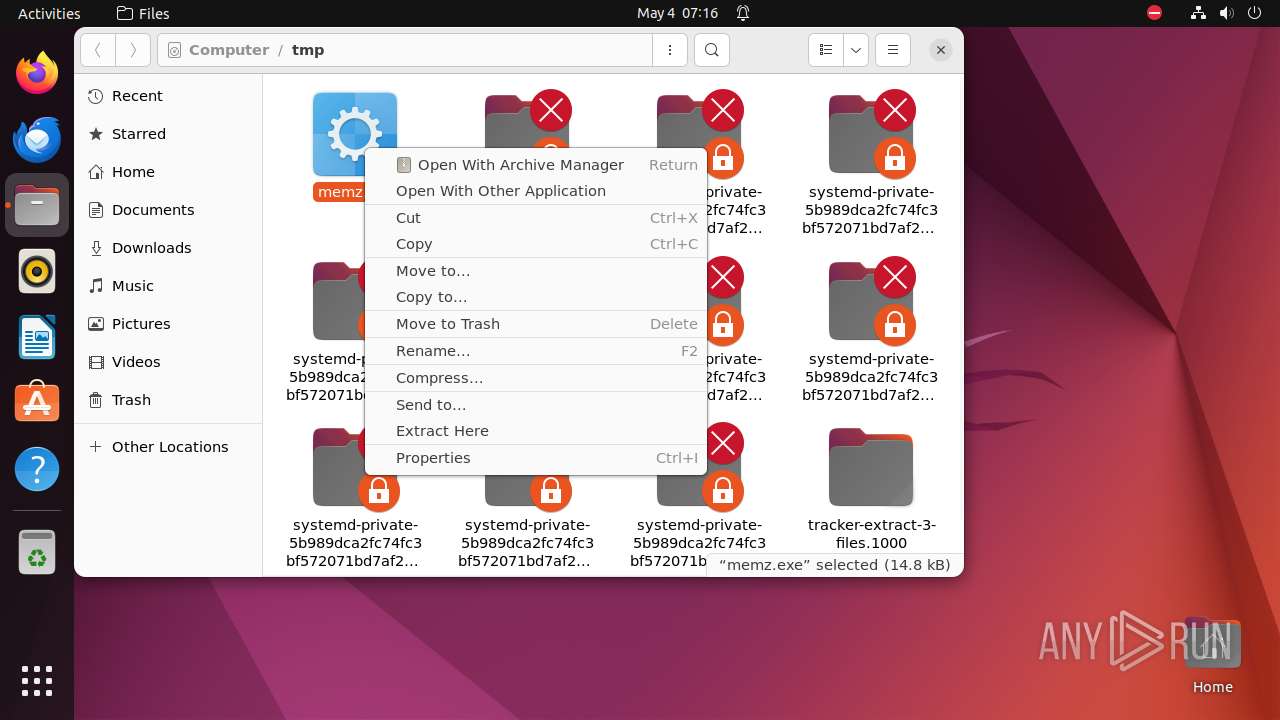1280x720 pixels.
Task: Open Ubuntu Software from the dock
Action: (x=37, y=403)
